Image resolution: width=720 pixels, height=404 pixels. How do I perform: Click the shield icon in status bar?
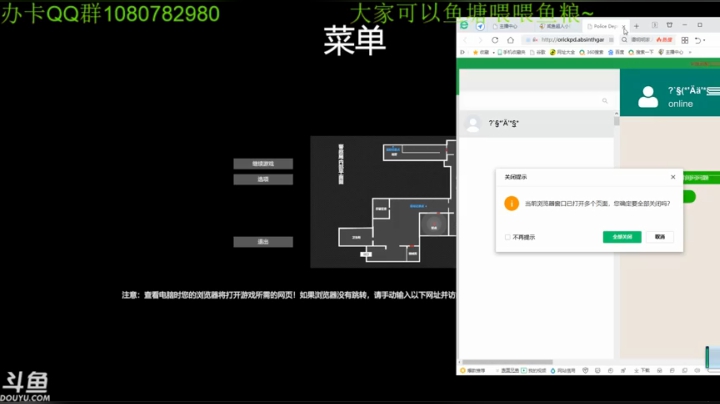click(585, 370)
